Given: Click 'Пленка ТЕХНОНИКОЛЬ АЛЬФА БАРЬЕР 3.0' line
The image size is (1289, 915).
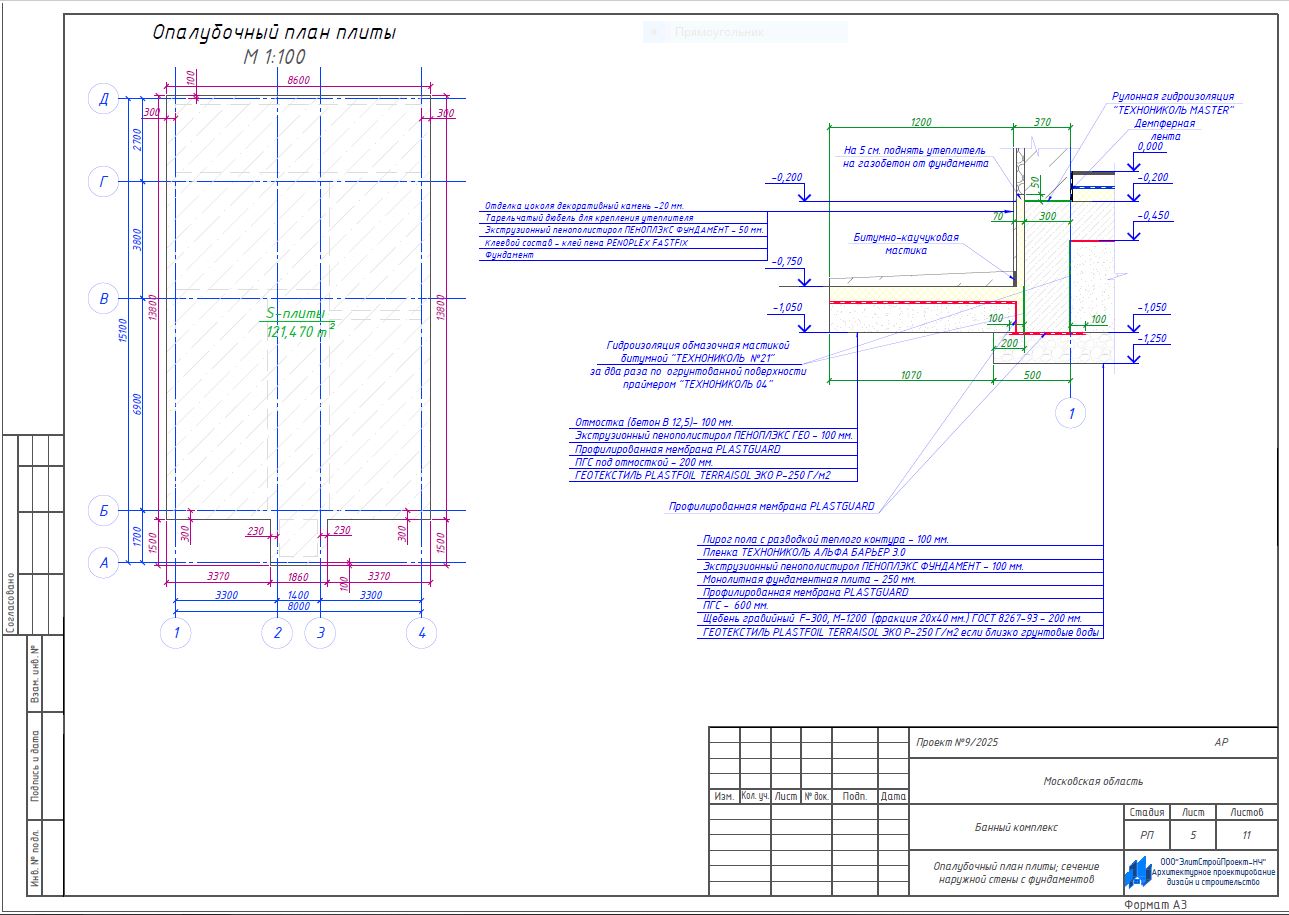Looking at the screenshot, I should click(x=804, y=552).
